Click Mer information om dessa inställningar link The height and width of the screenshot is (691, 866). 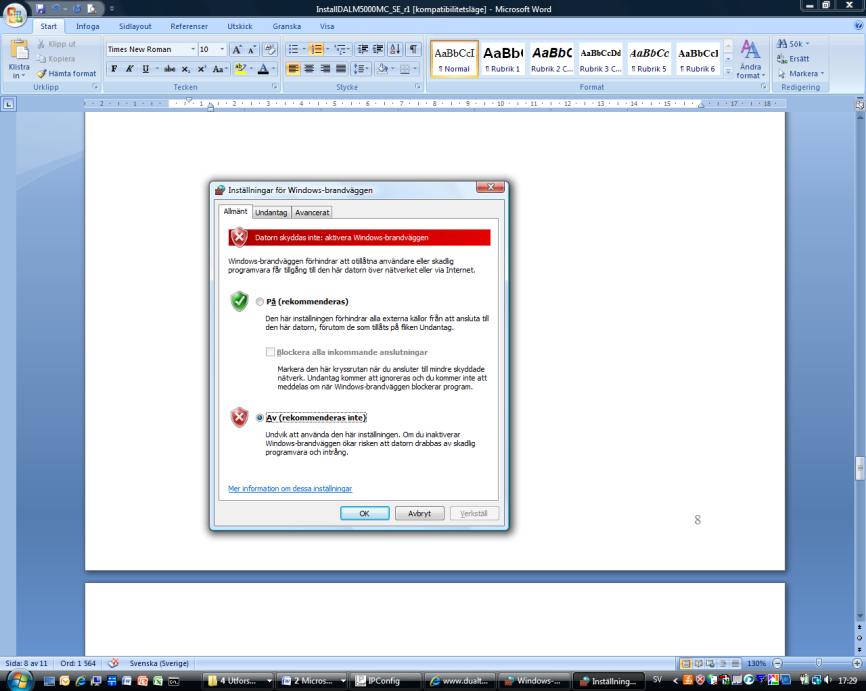(290, 488)
